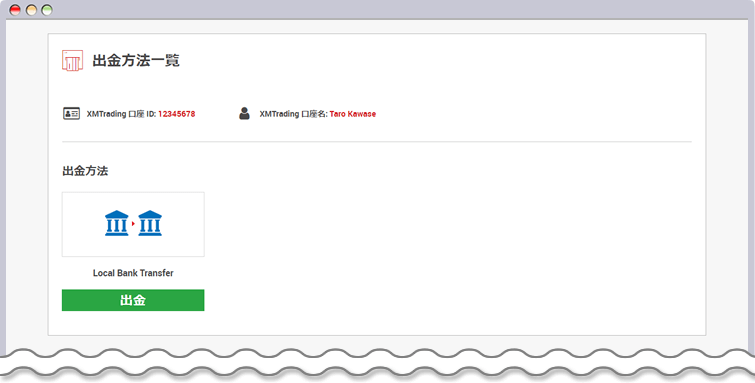The image size is (755, 383).
Task: Click the red arrow between banks
Action: (x=133, y=224)
